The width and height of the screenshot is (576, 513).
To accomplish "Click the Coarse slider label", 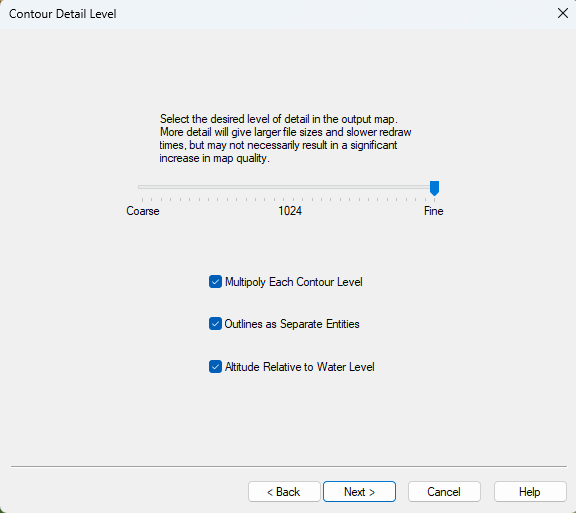I will coord(143,211).
